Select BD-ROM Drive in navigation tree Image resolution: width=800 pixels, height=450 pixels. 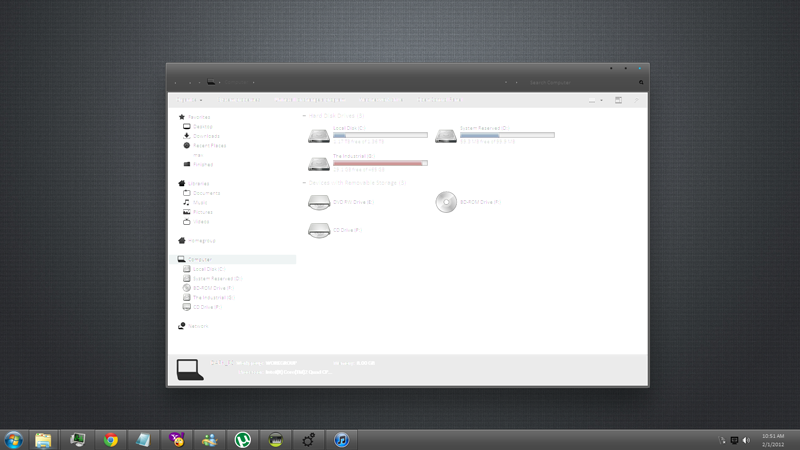click(x=213, y=288)
